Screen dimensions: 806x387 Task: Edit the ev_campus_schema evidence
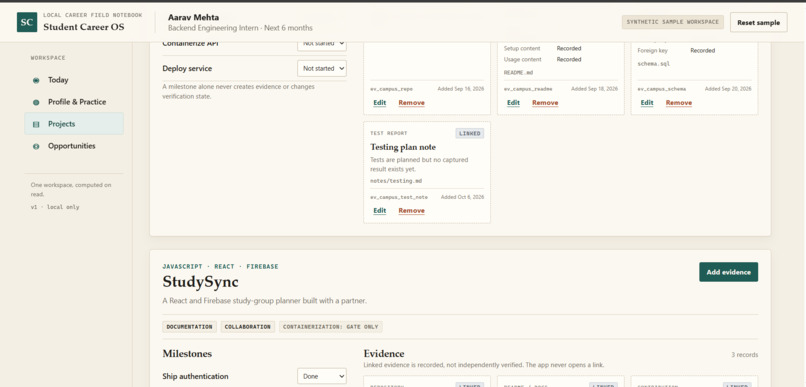coord(647,103)
